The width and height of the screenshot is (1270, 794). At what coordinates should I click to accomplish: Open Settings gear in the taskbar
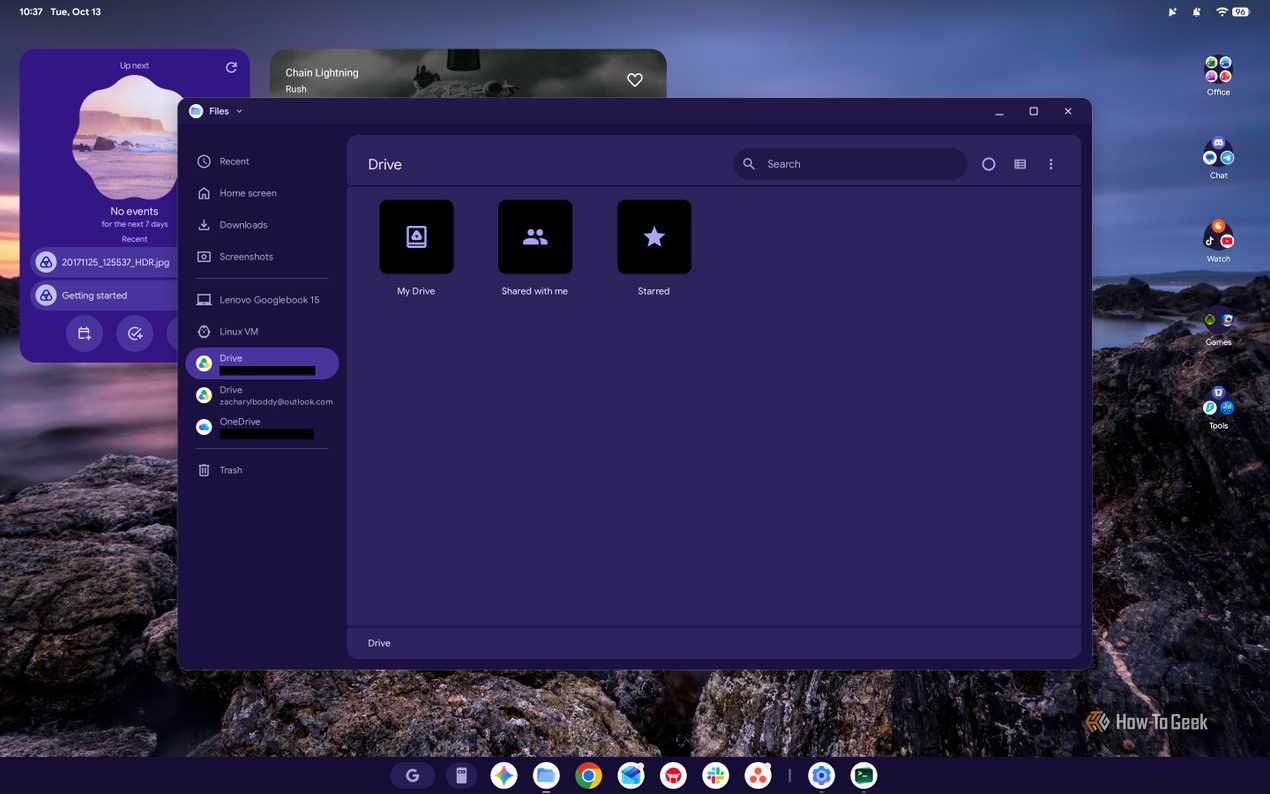click(x=821, y=775)
